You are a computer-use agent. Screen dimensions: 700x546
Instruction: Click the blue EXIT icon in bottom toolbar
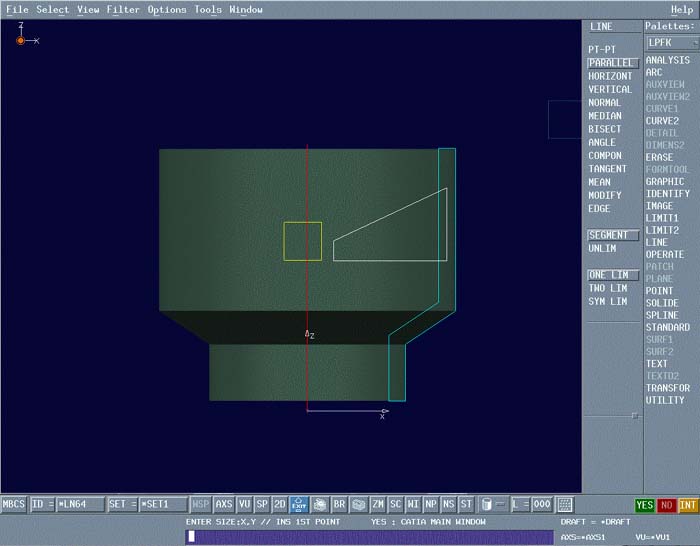coord(299,504)
